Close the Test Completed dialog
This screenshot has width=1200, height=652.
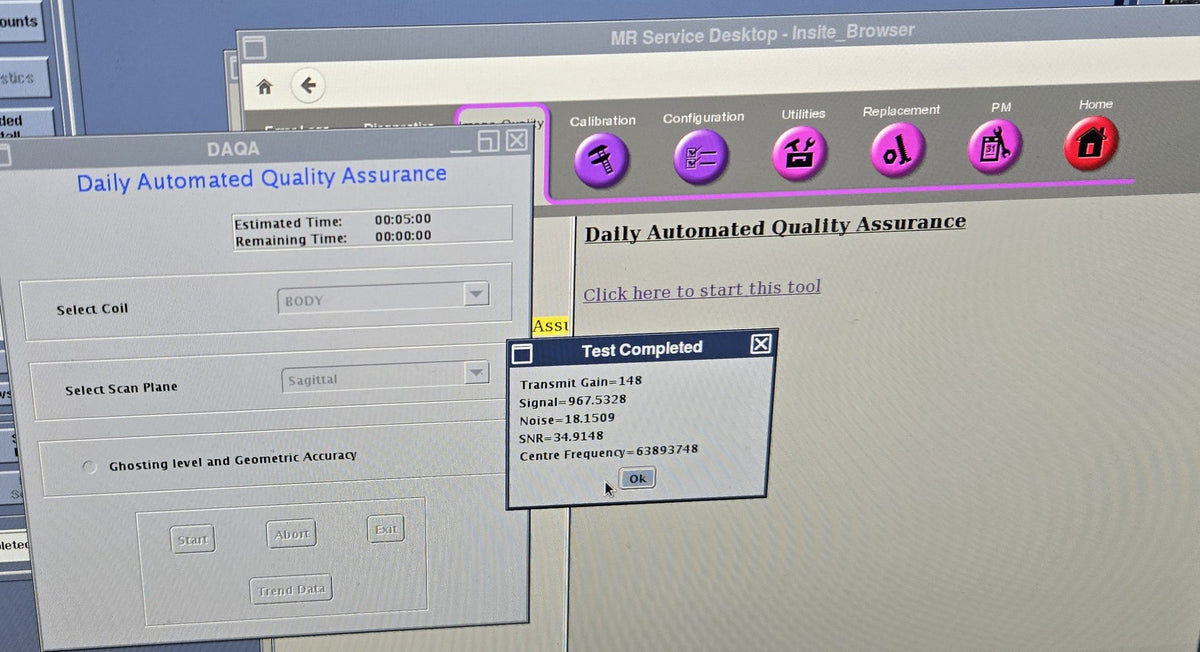click(761, 344)
